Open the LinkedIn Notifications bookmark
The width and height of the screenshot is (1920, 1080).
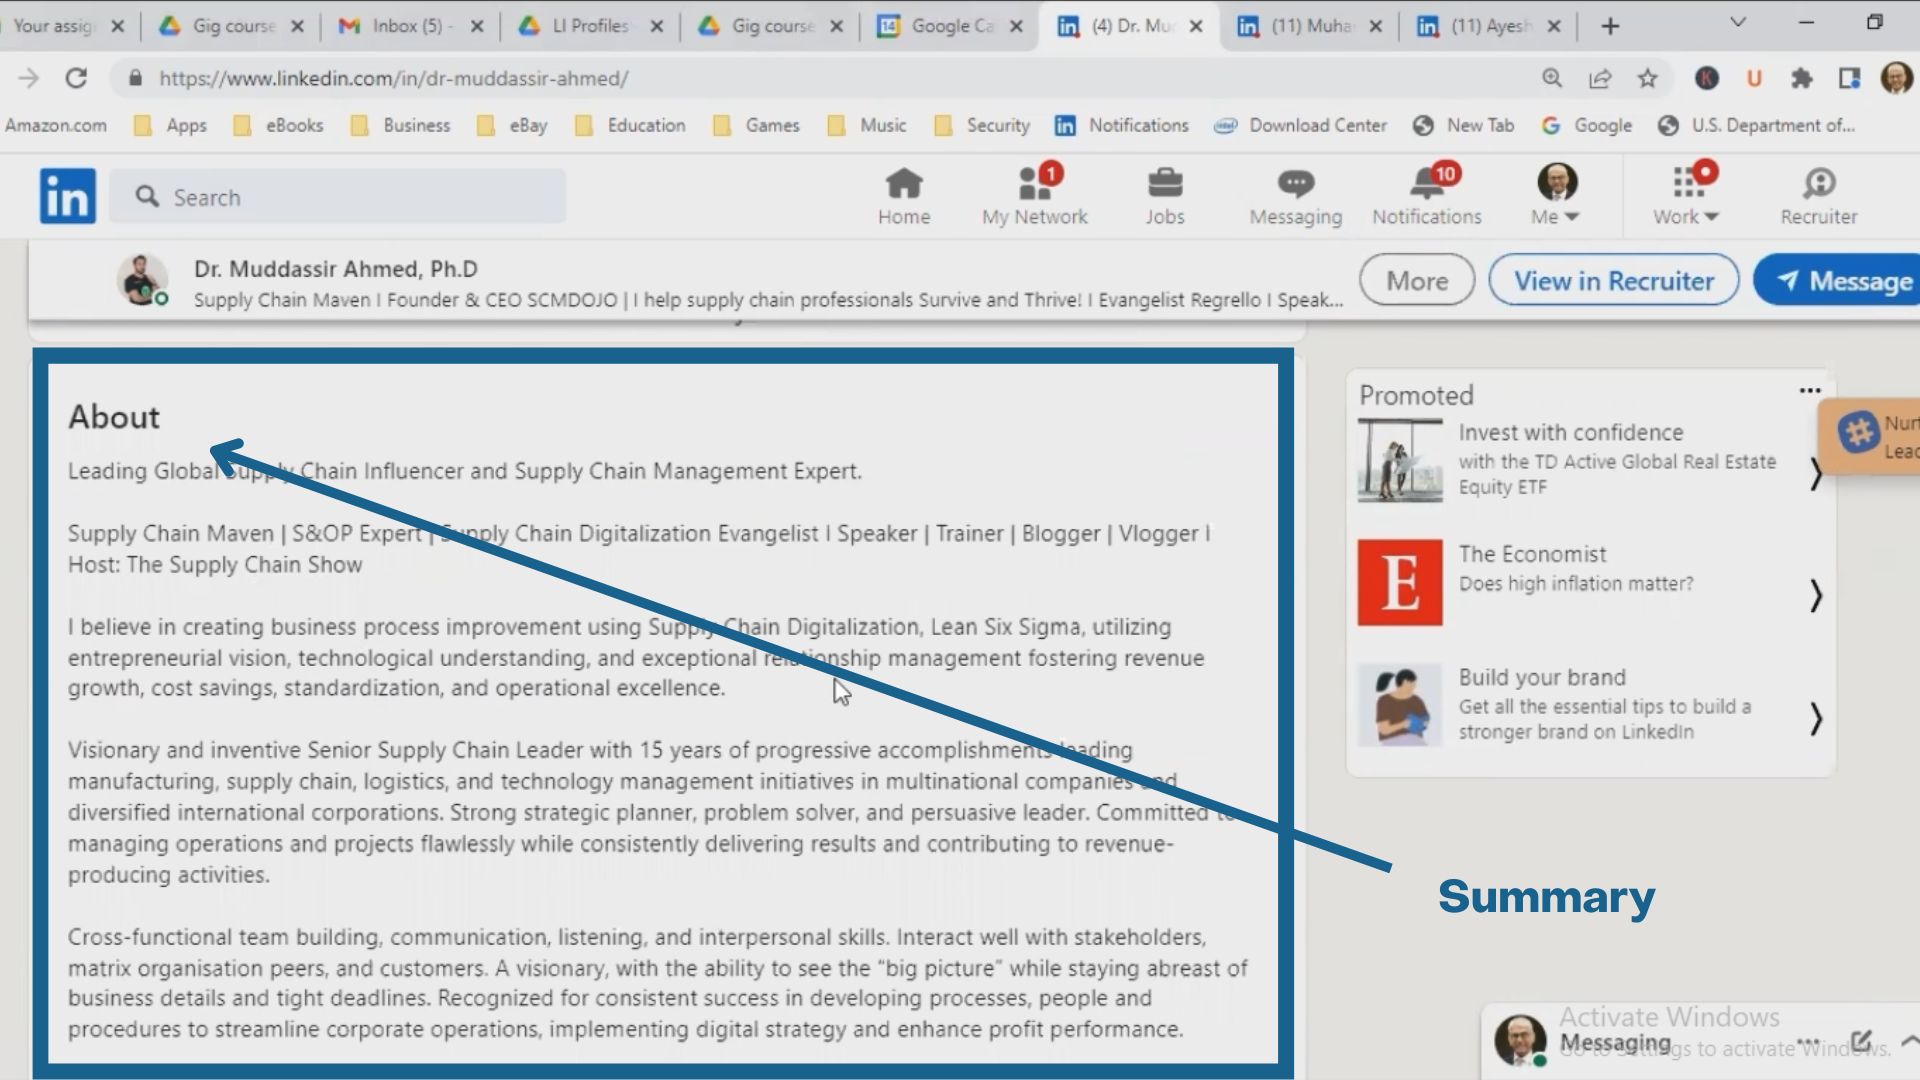pos(1122,125)
